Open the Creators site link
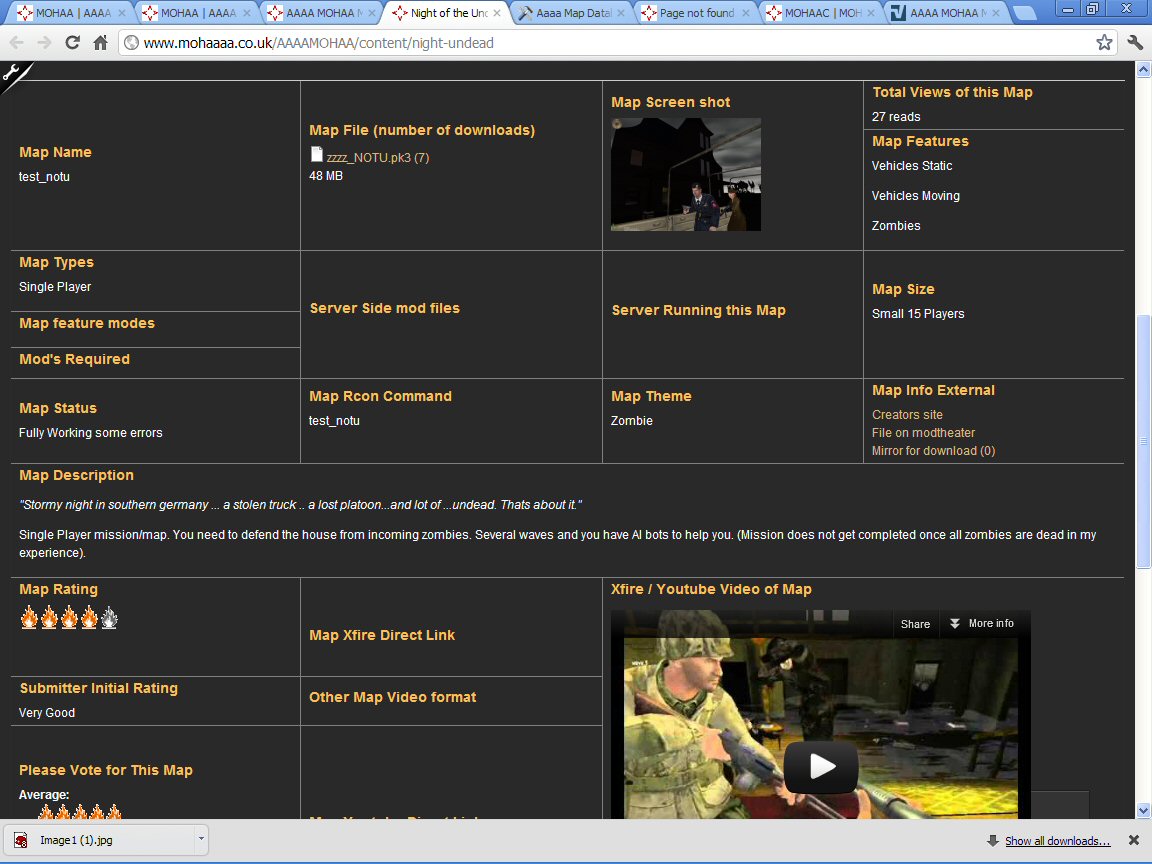 pyautogui.click(x=907, y=414)
